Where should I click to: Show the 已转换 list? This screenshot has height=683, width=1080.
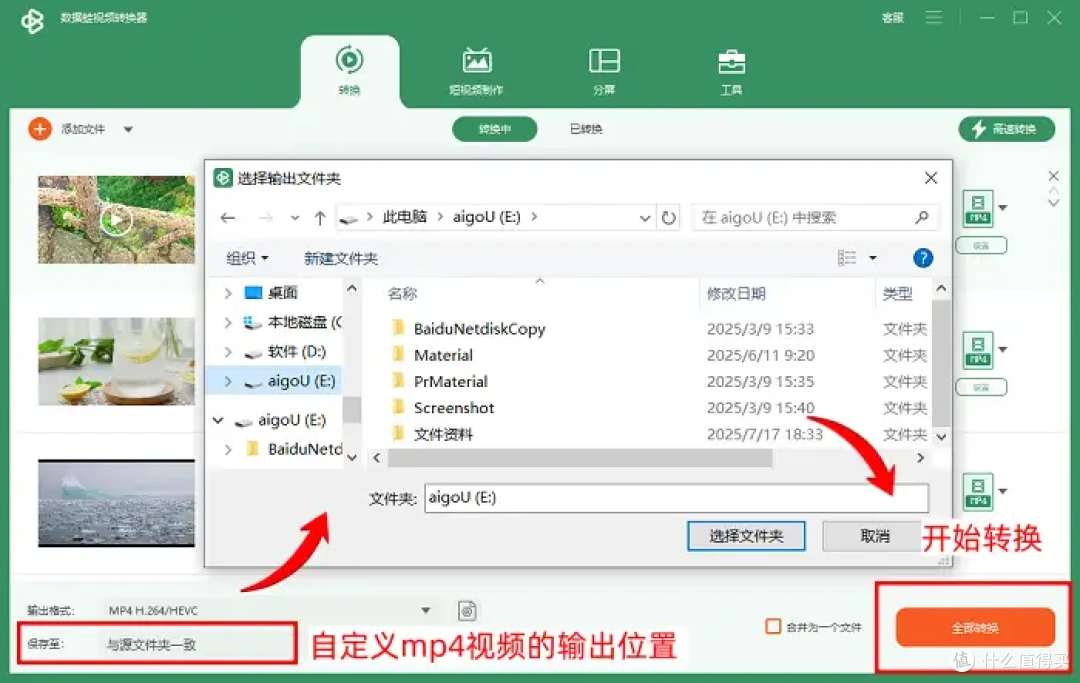pos(586,129)
